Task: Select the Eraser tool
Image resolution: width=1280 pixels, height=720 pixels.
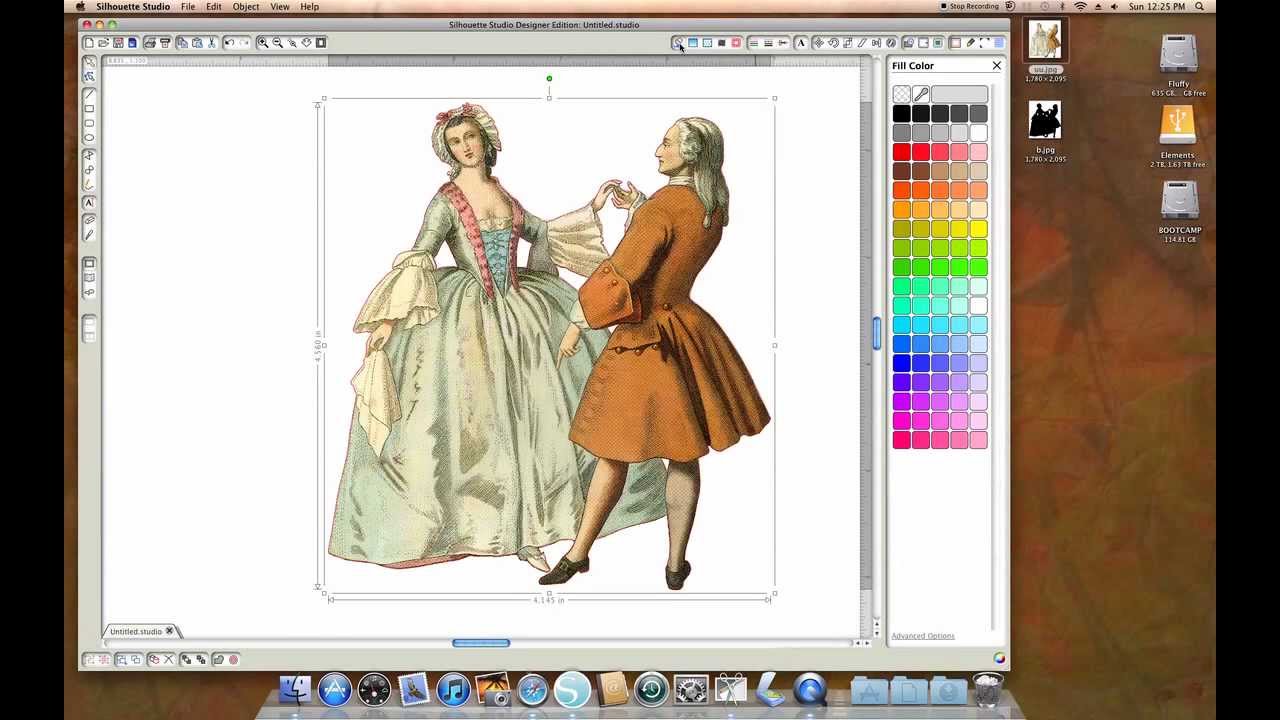Action: 89,219
